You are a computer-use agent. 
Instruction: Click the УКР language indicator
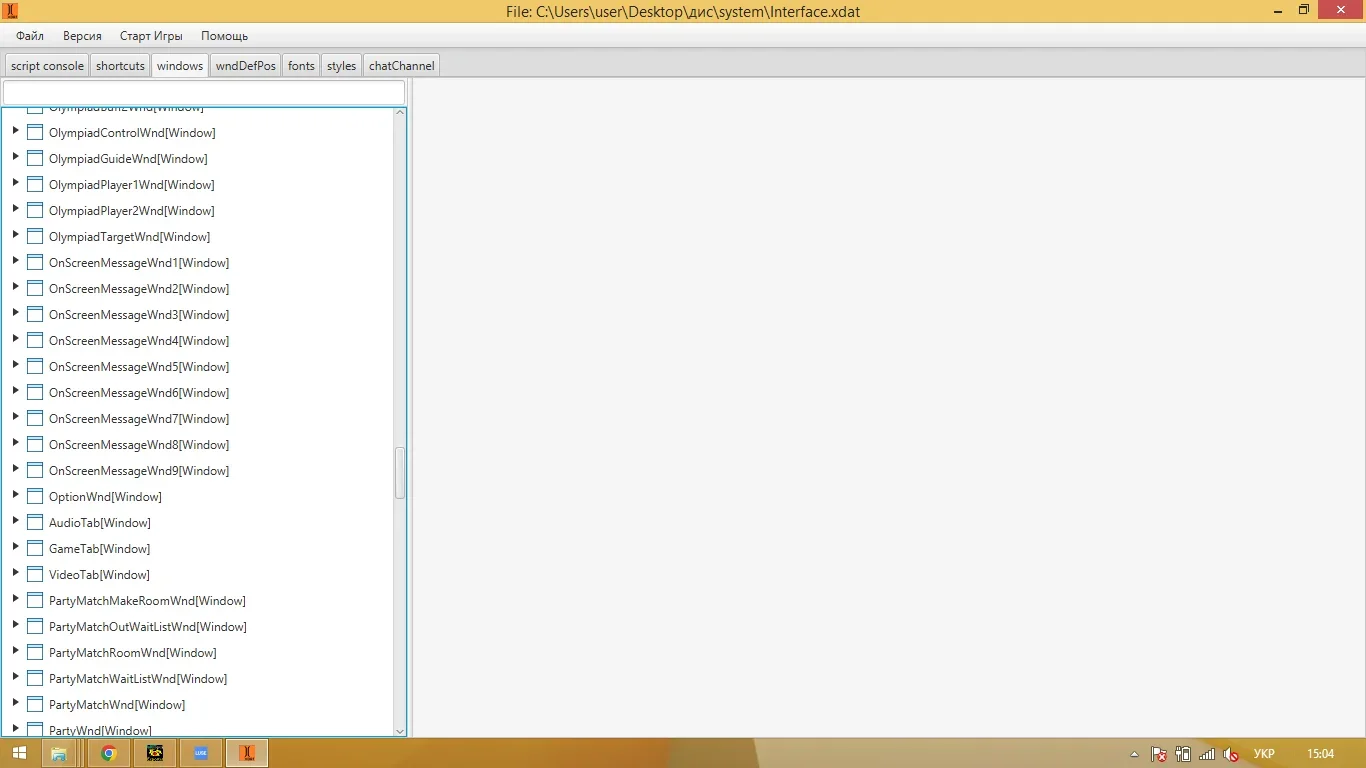[x=1263, y=753]
